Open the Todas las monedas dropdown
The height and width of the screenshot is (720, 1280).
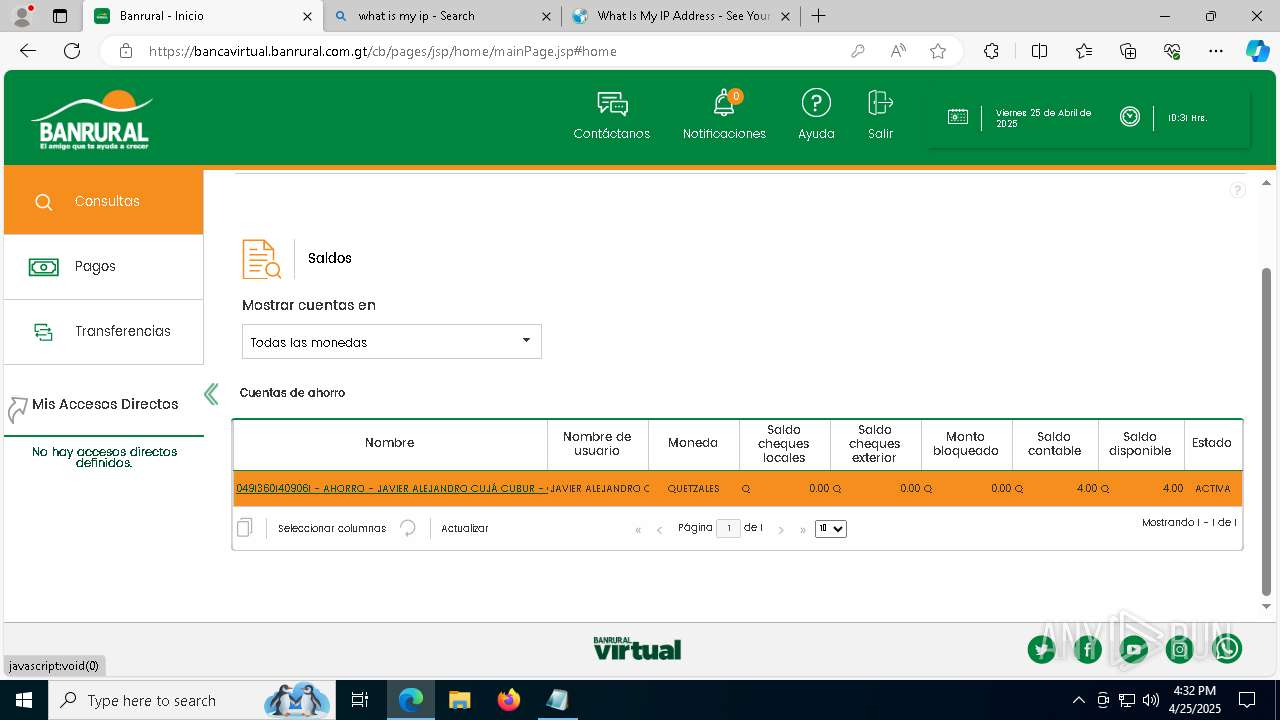click(392, 342)
